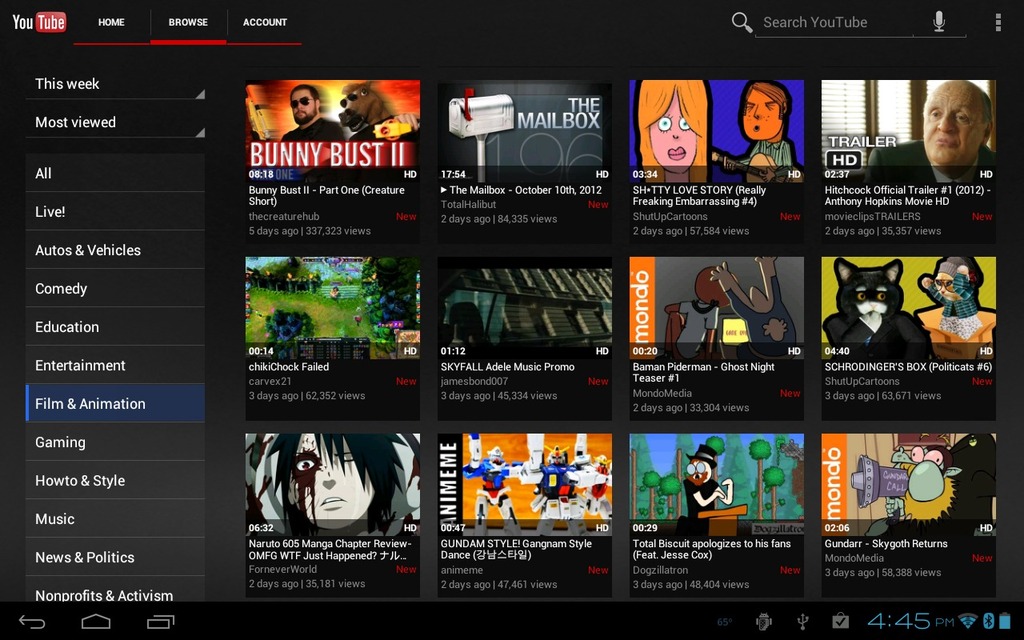Select the All category

click(115, 173)
